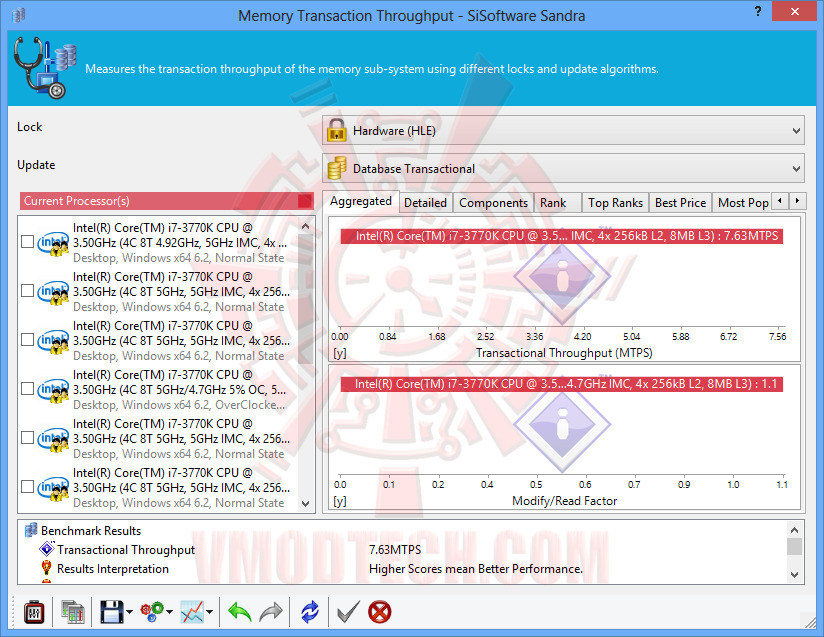This screenshot has height=637, width=824.
Task: Click 'Higher Scores mean Better Performance.' text
Action: [476, 569]
